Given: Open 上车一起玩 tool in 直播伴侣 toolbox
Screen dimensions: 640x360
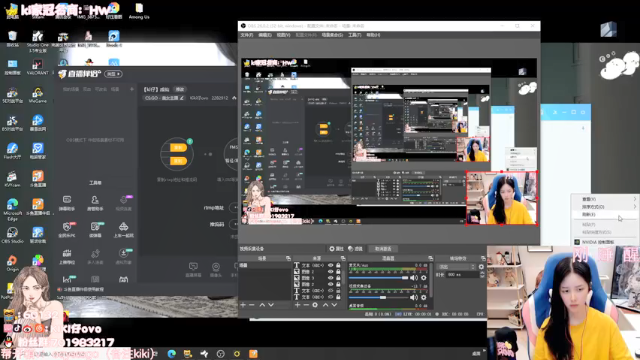Looking at the screenshot, I should pos(123,229).
